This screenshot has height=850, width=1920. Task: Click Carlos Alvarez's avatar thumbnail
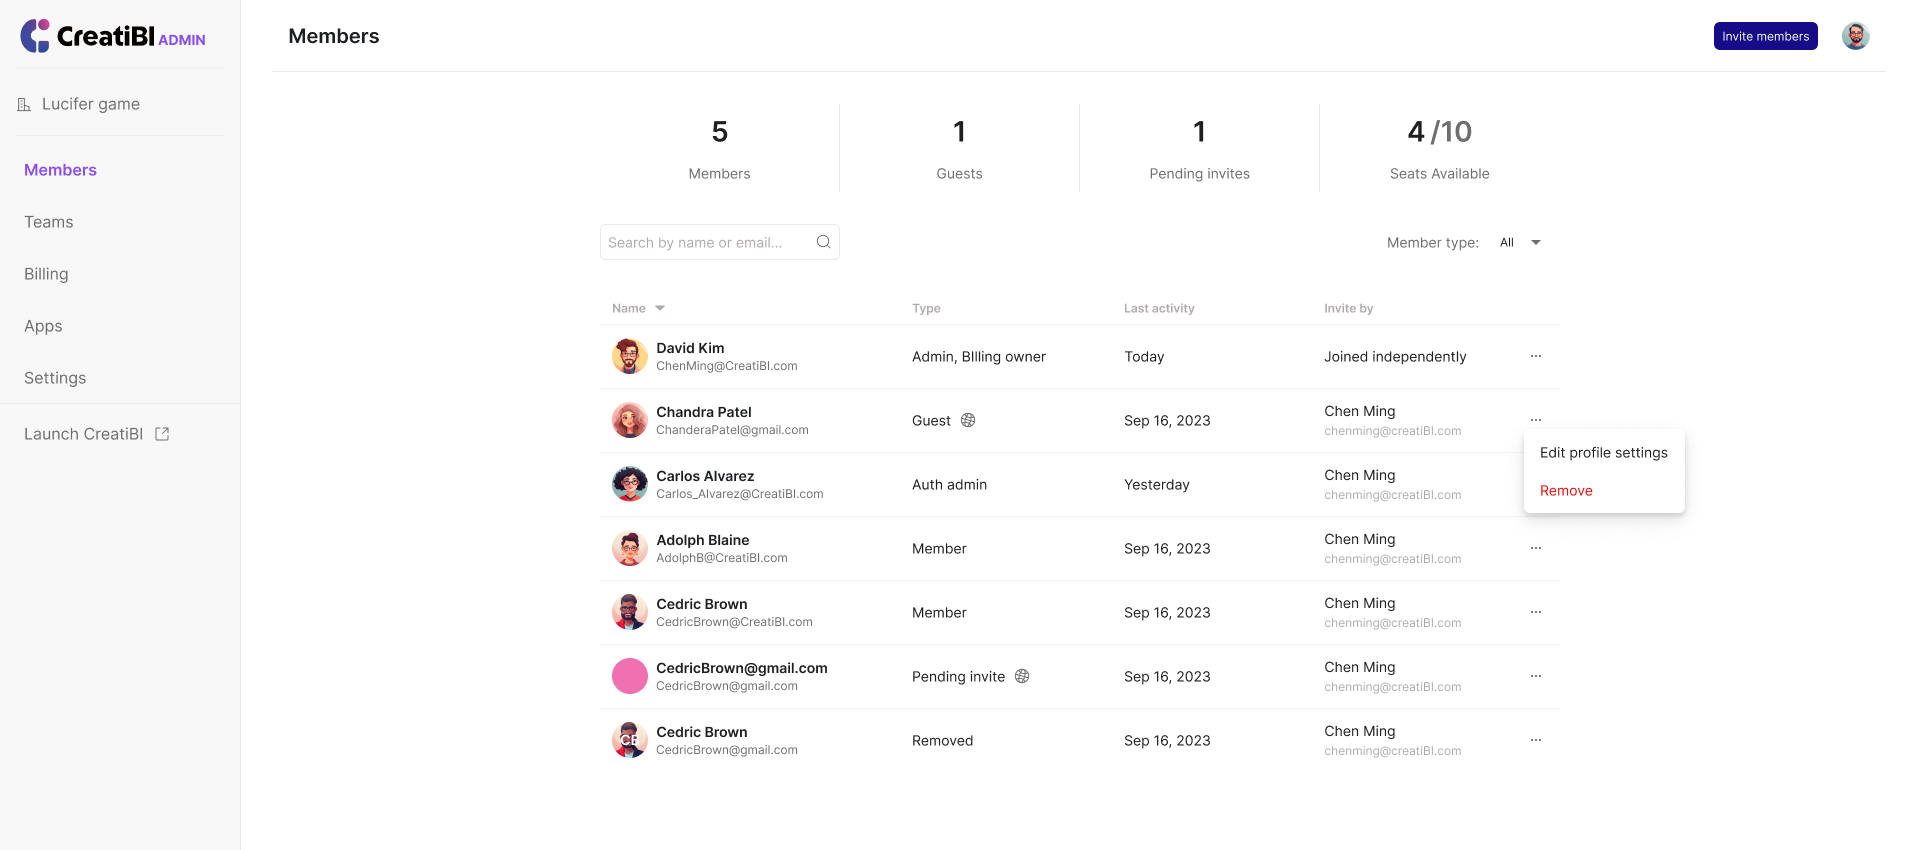coord(629,485)
